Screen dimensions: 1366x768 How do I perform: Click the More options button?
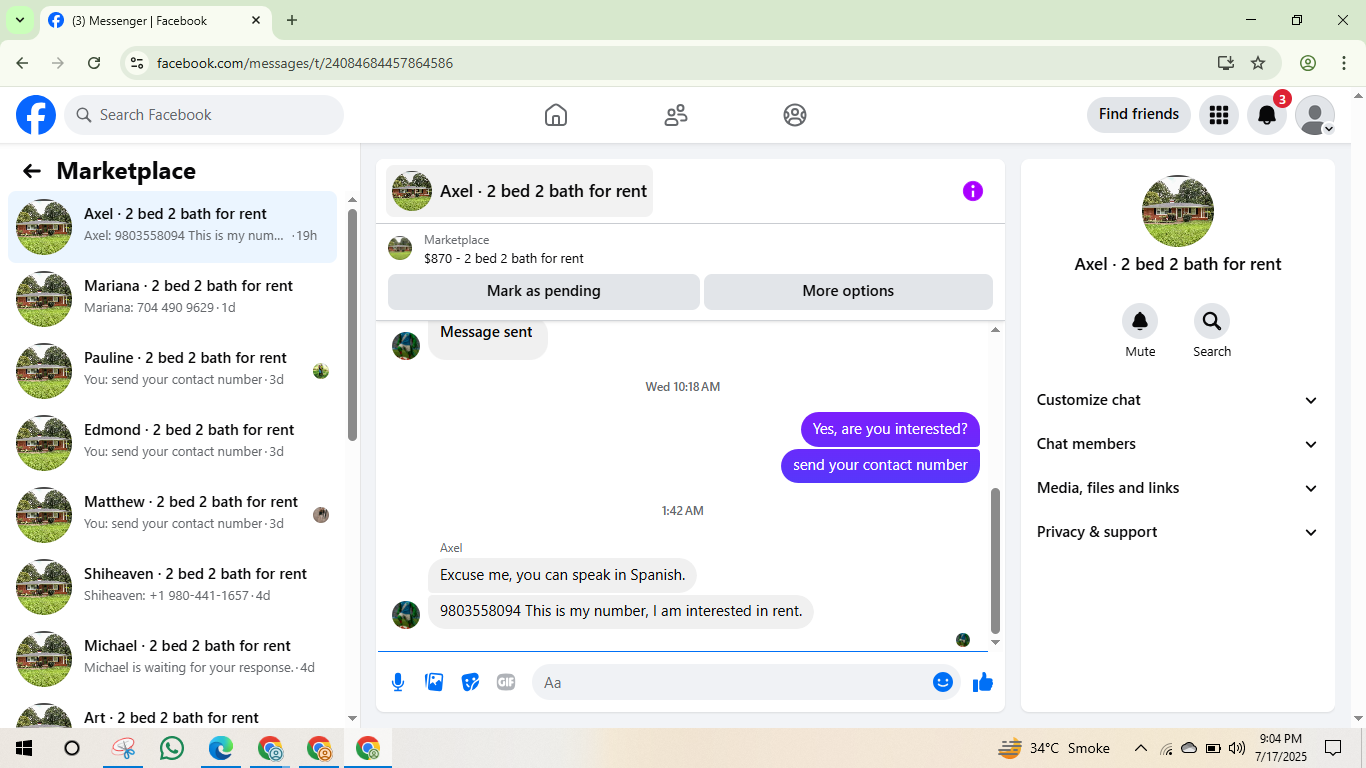(848, 291)
